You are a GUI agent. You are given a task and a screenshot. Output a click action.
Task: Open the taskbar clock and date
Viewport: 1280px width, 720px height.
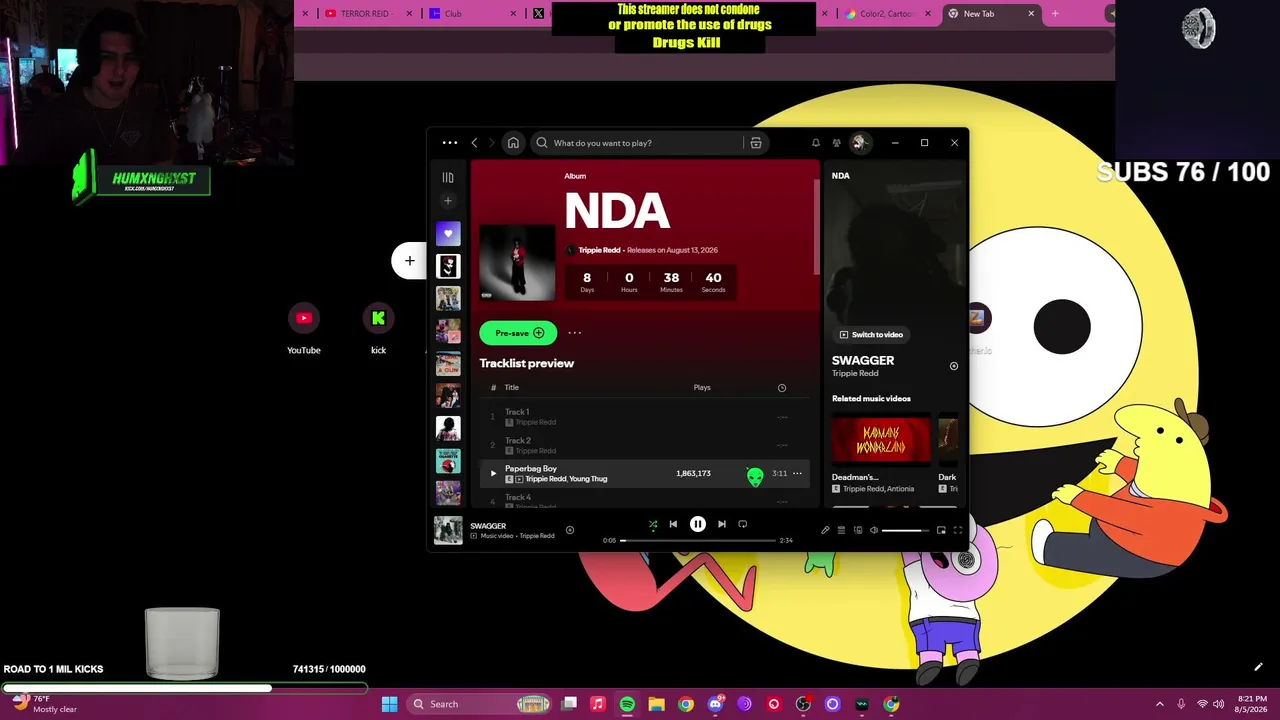[x=1251, y=704]
